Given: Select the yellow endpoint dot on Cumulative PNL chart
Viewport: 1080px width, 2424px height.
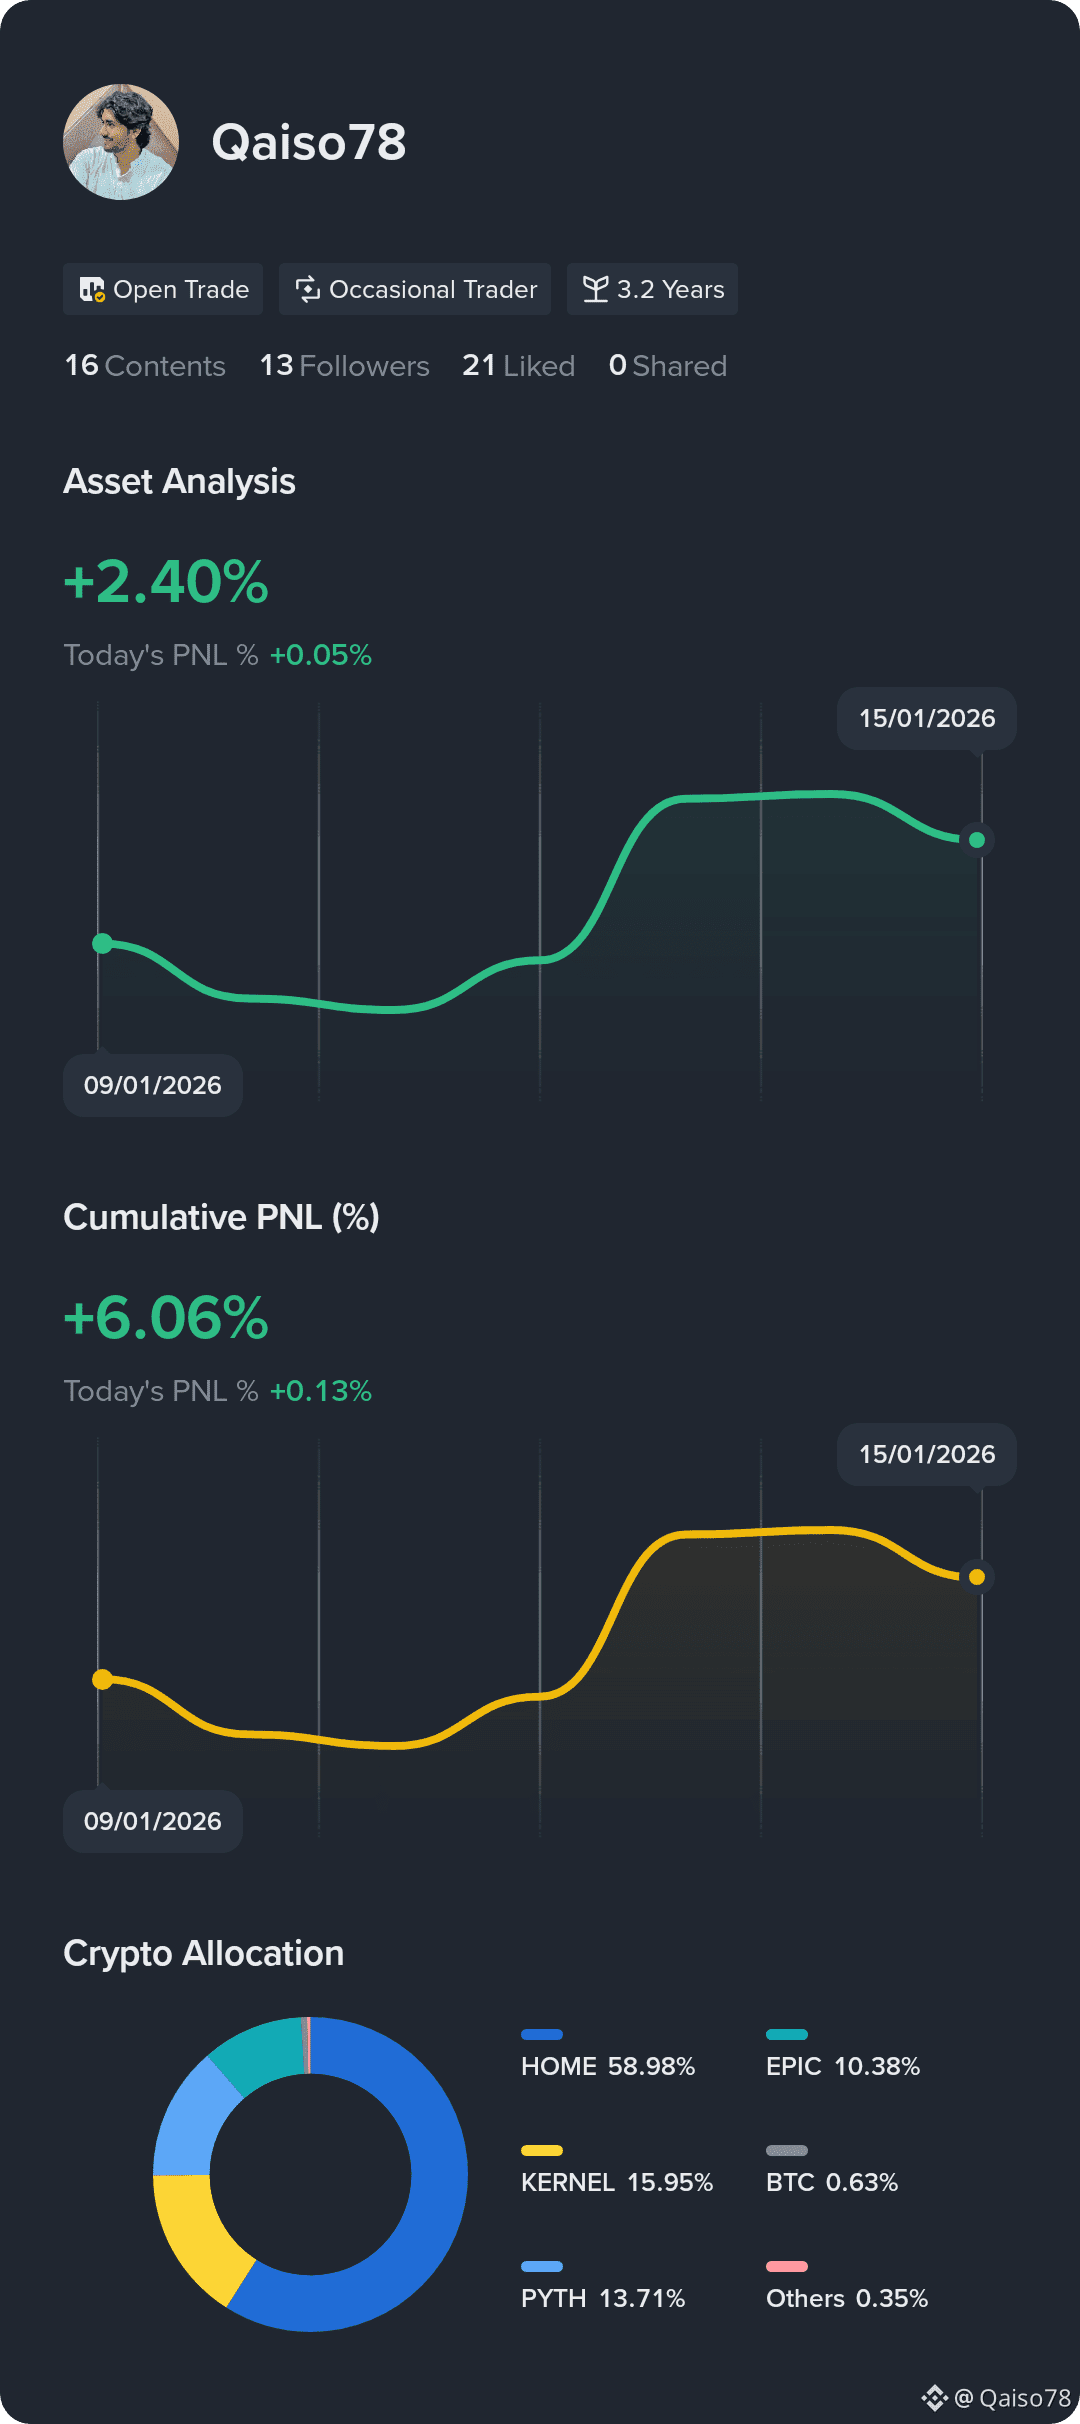Looking at the screenshot, I should point(977,1577).
